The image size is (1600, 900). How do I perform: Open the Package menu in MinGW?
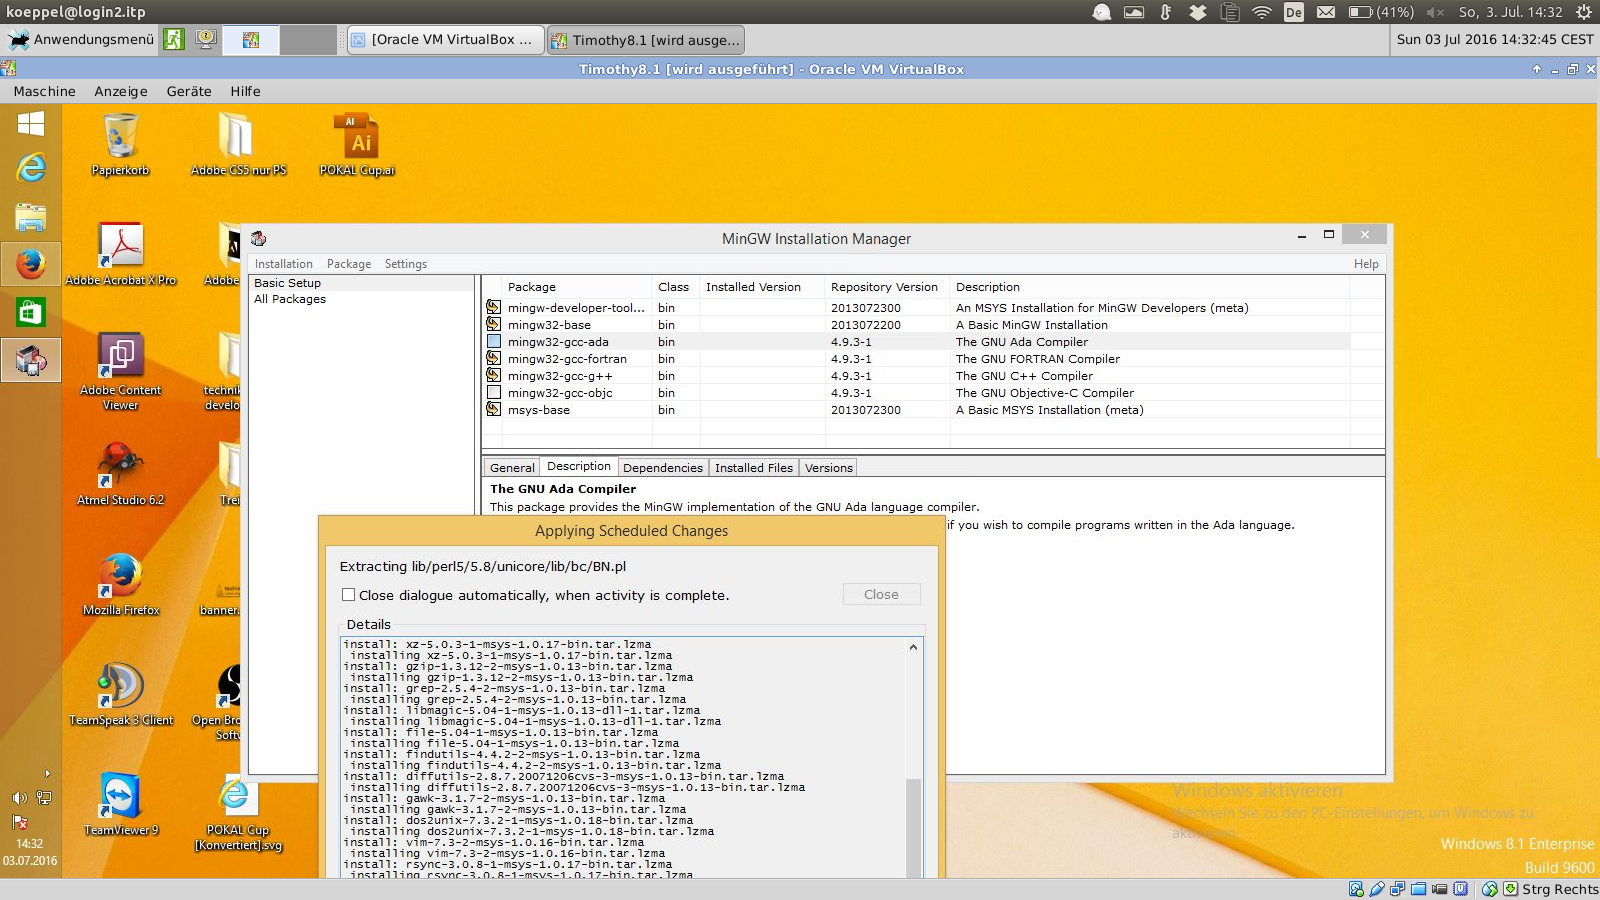[349, 264]
